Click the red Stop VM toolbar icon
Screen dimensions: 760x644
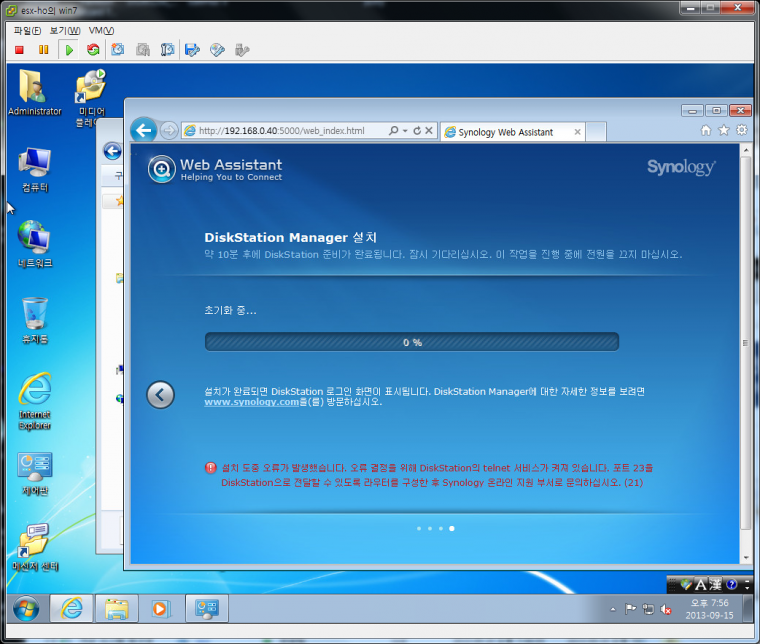19,50
